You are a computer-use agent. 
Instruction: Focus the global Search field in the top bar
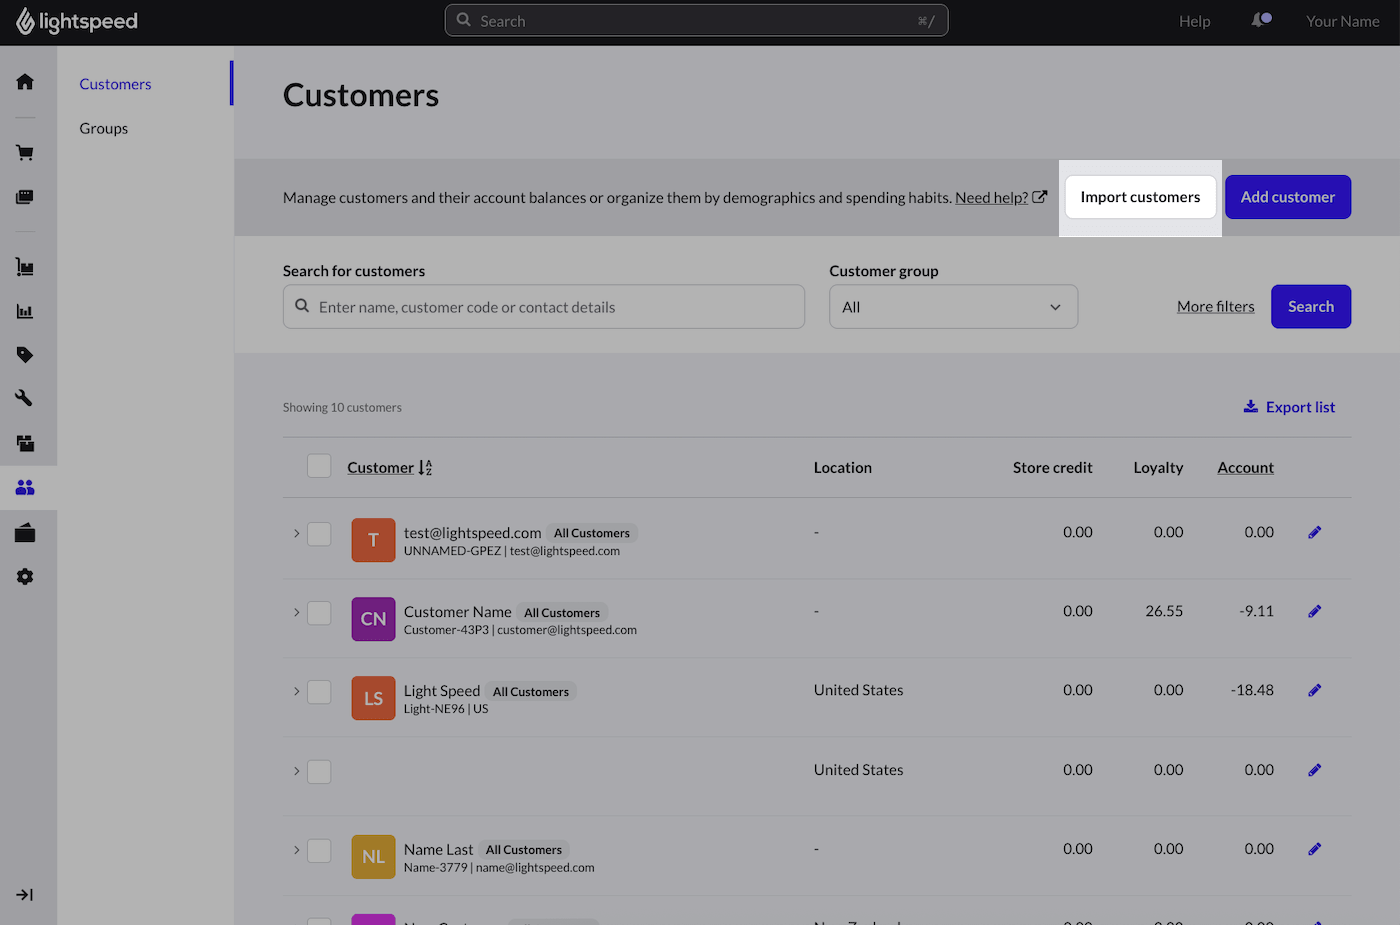pyautogui.click(x=696, y=20)
